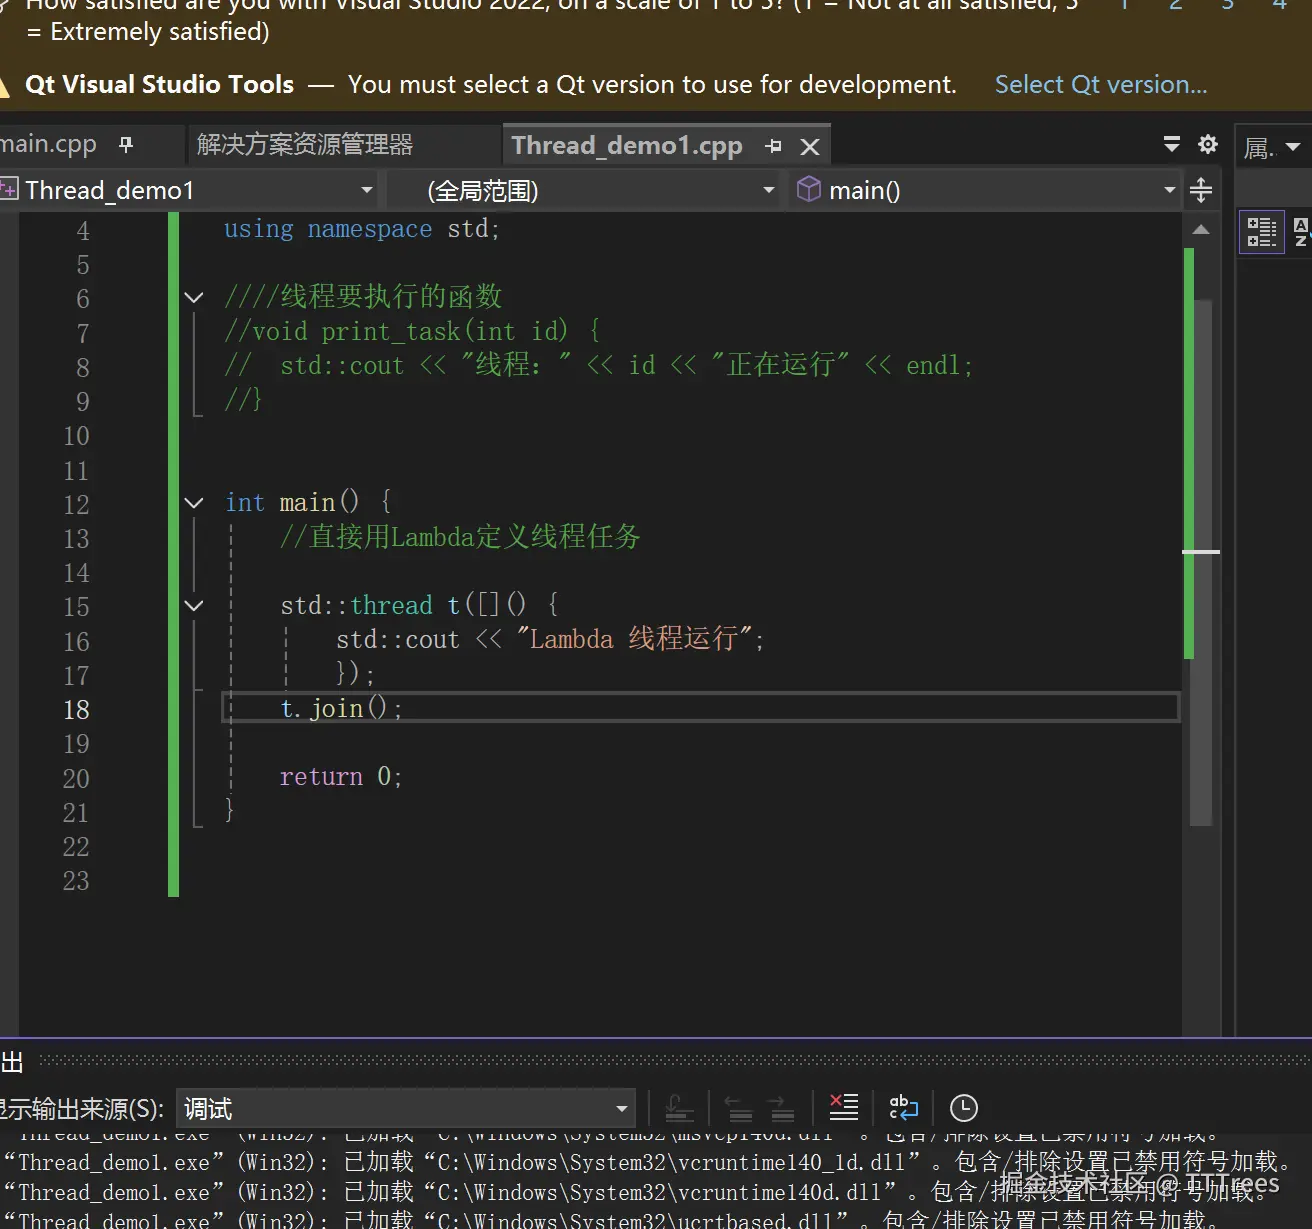Viewport: 1312px width, 1229px height.
Task: Collapse the std::thread lambda block
Action: coord(194,606)
